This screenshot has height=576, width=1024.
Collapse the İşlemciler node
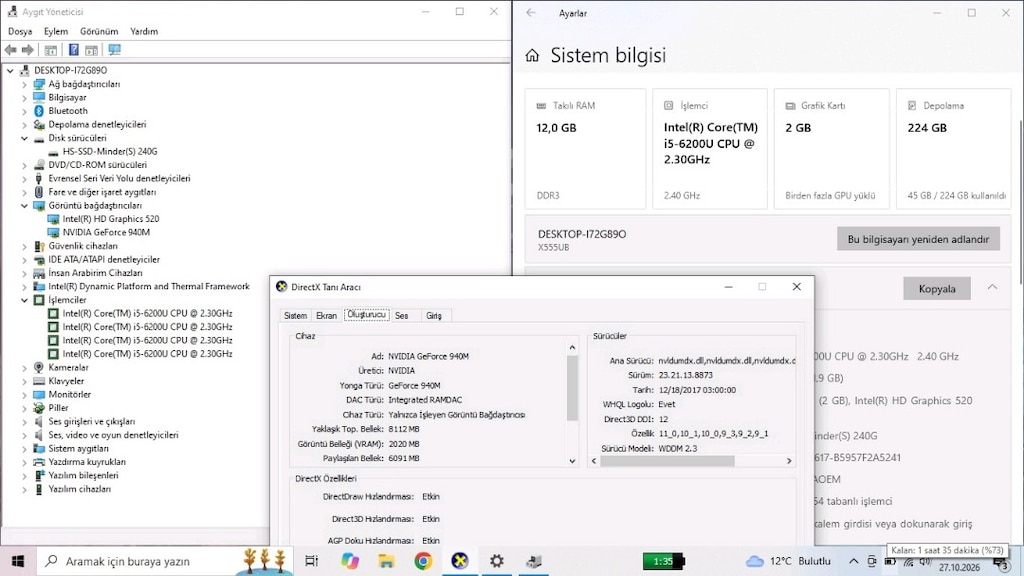(24, 300)
